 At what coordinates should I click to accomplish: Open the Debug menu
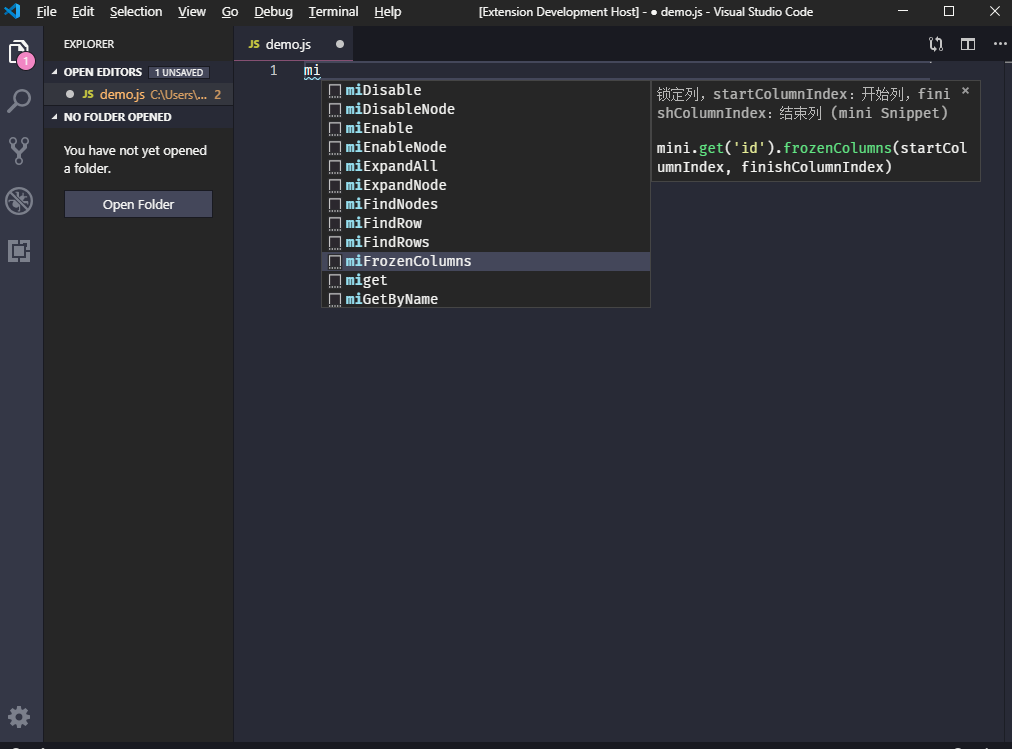pos(274,12)
